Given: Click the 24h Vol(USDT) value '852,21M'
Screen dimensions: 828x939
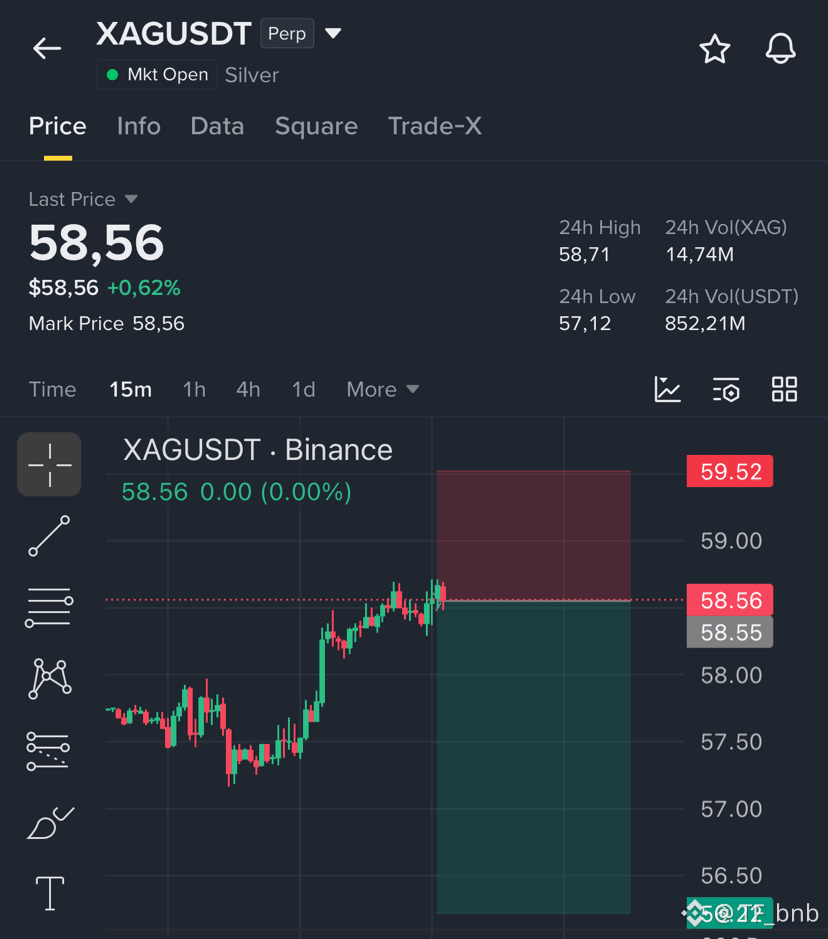Looking at the screenshot, I should click(x=705, y=323).
